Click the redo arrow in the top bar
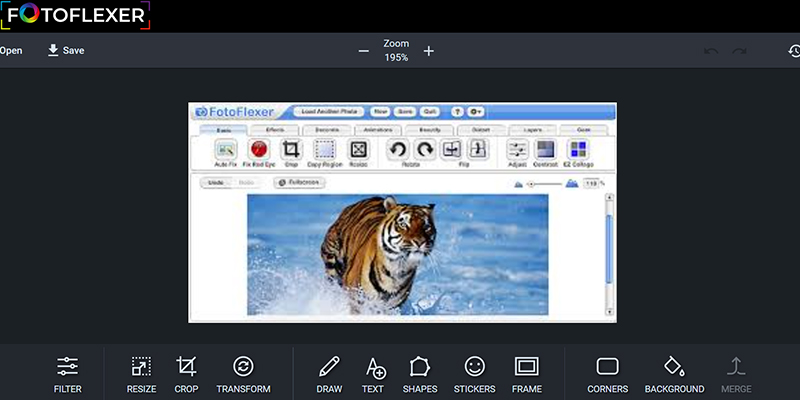This screenshot has height=400, width=800. pyautogui.click(x=739, y=51)
